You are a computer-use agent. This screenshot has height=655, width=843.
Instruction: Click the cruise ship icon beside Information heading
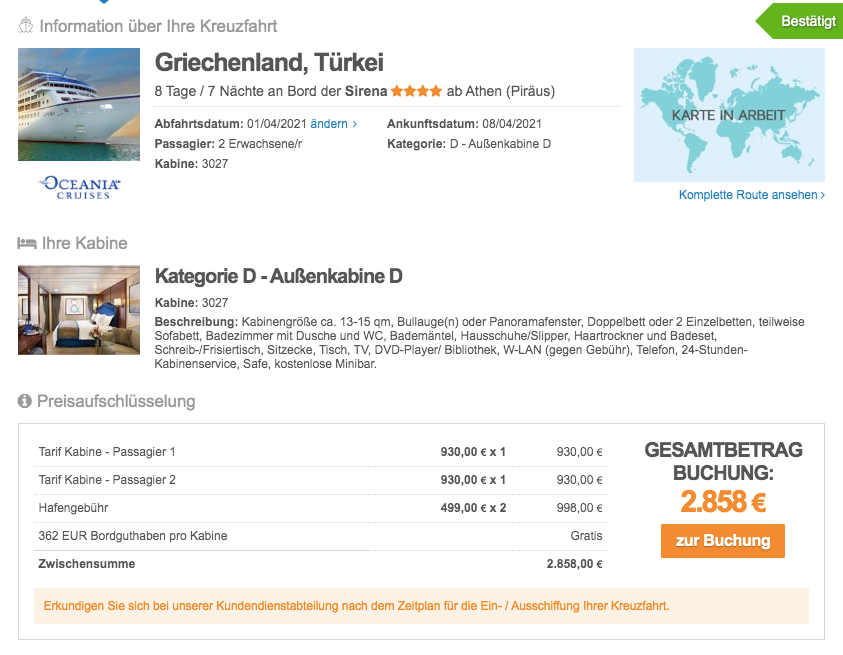[26, 25]
